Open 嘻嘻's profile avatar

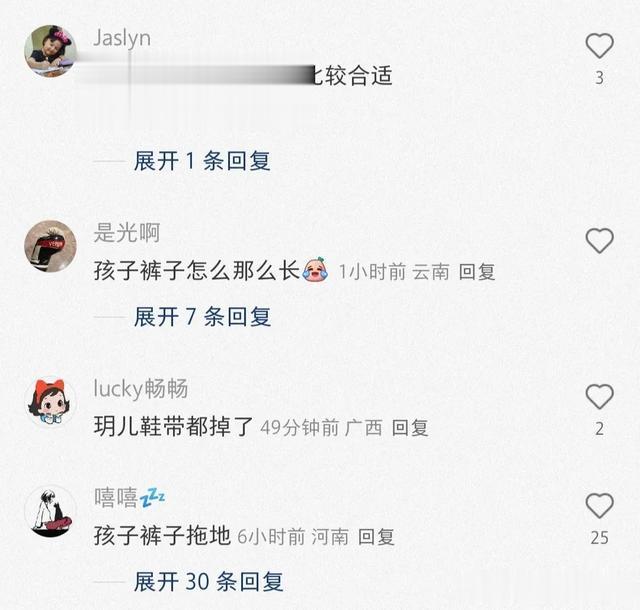coord(51,512)
